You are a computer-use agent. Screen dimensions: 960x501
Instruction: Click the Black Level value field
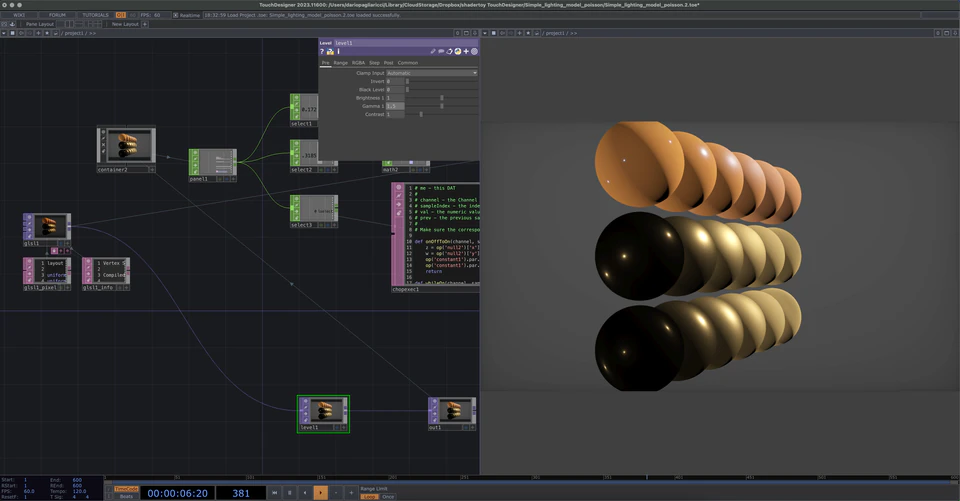pos(395,89)
